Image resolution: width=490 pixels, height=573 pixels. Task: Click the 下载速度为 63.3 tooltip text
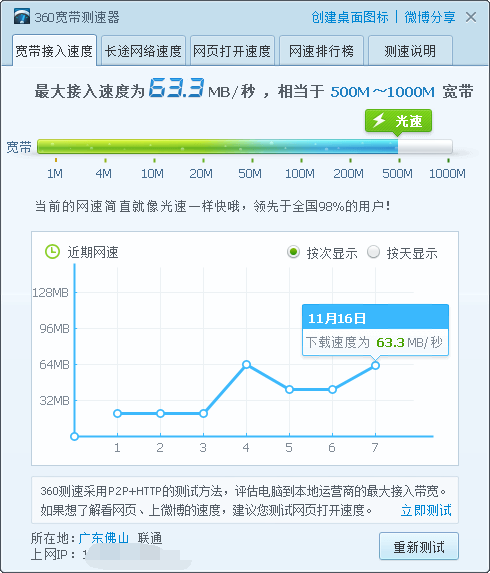tap(374, 342)
